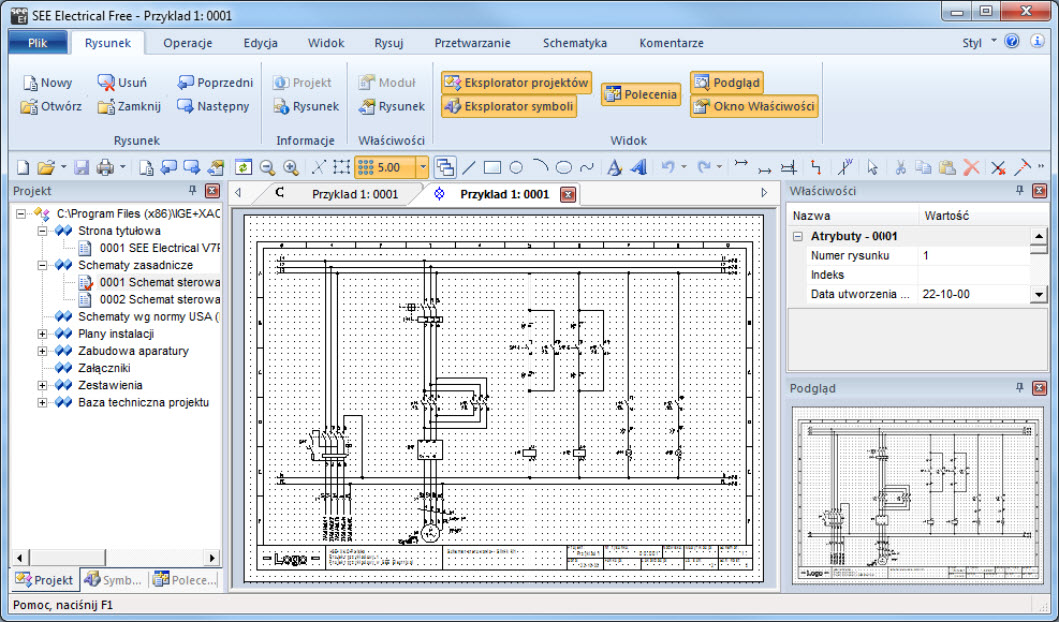
Task: Toggle the Okno Właściwości pane
Action: click(754, 106)
